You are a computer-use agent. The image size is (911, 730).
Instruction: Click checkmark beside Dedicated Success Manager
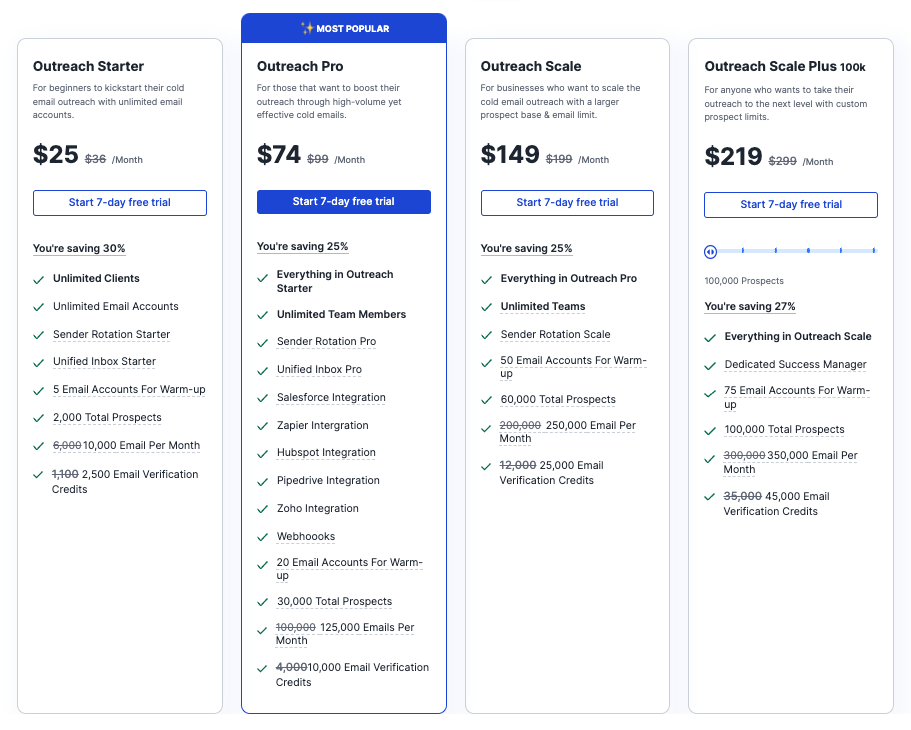pyautogui.click(x=711, y=365)
